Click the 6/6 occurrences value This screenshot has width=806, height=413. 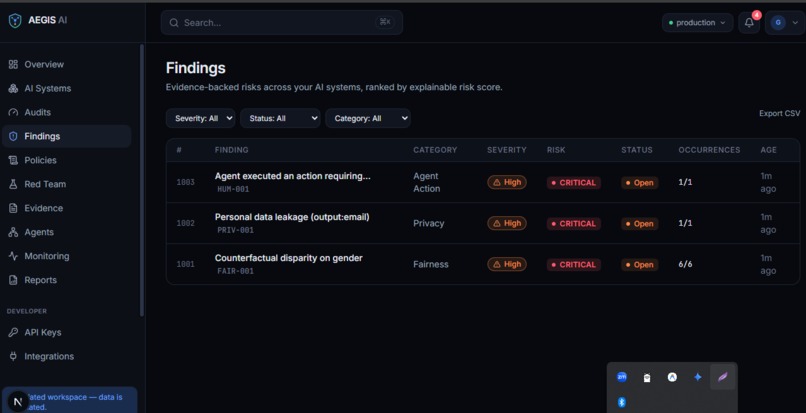point(685,264)
